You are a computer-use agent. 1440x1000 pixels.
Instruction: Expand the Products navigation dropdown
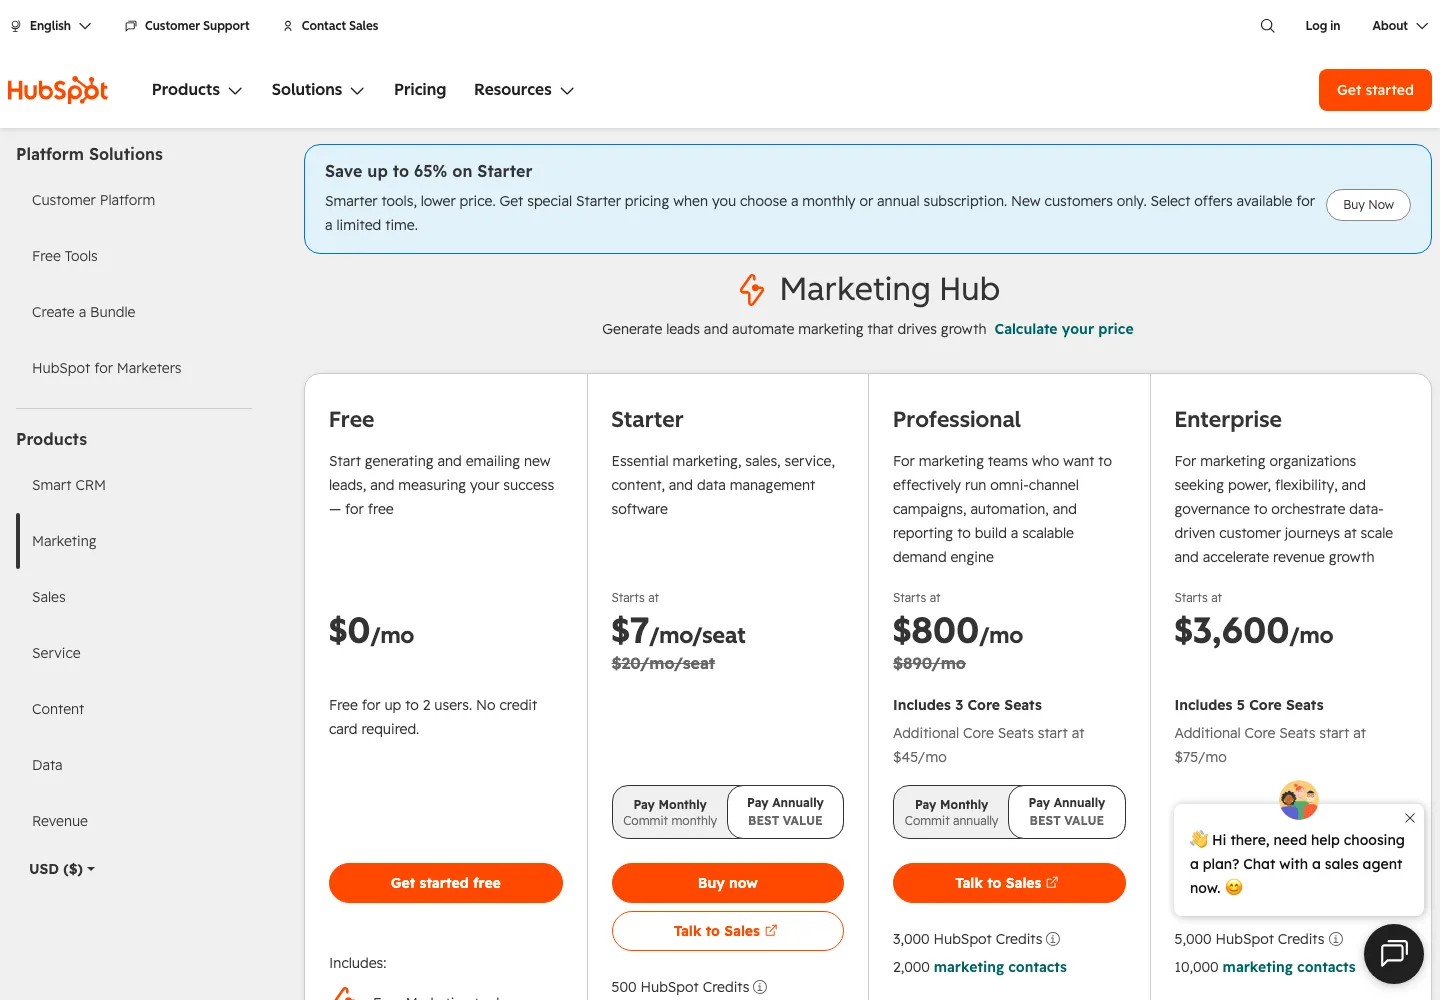pyautogui.click(x=197, y=90)
